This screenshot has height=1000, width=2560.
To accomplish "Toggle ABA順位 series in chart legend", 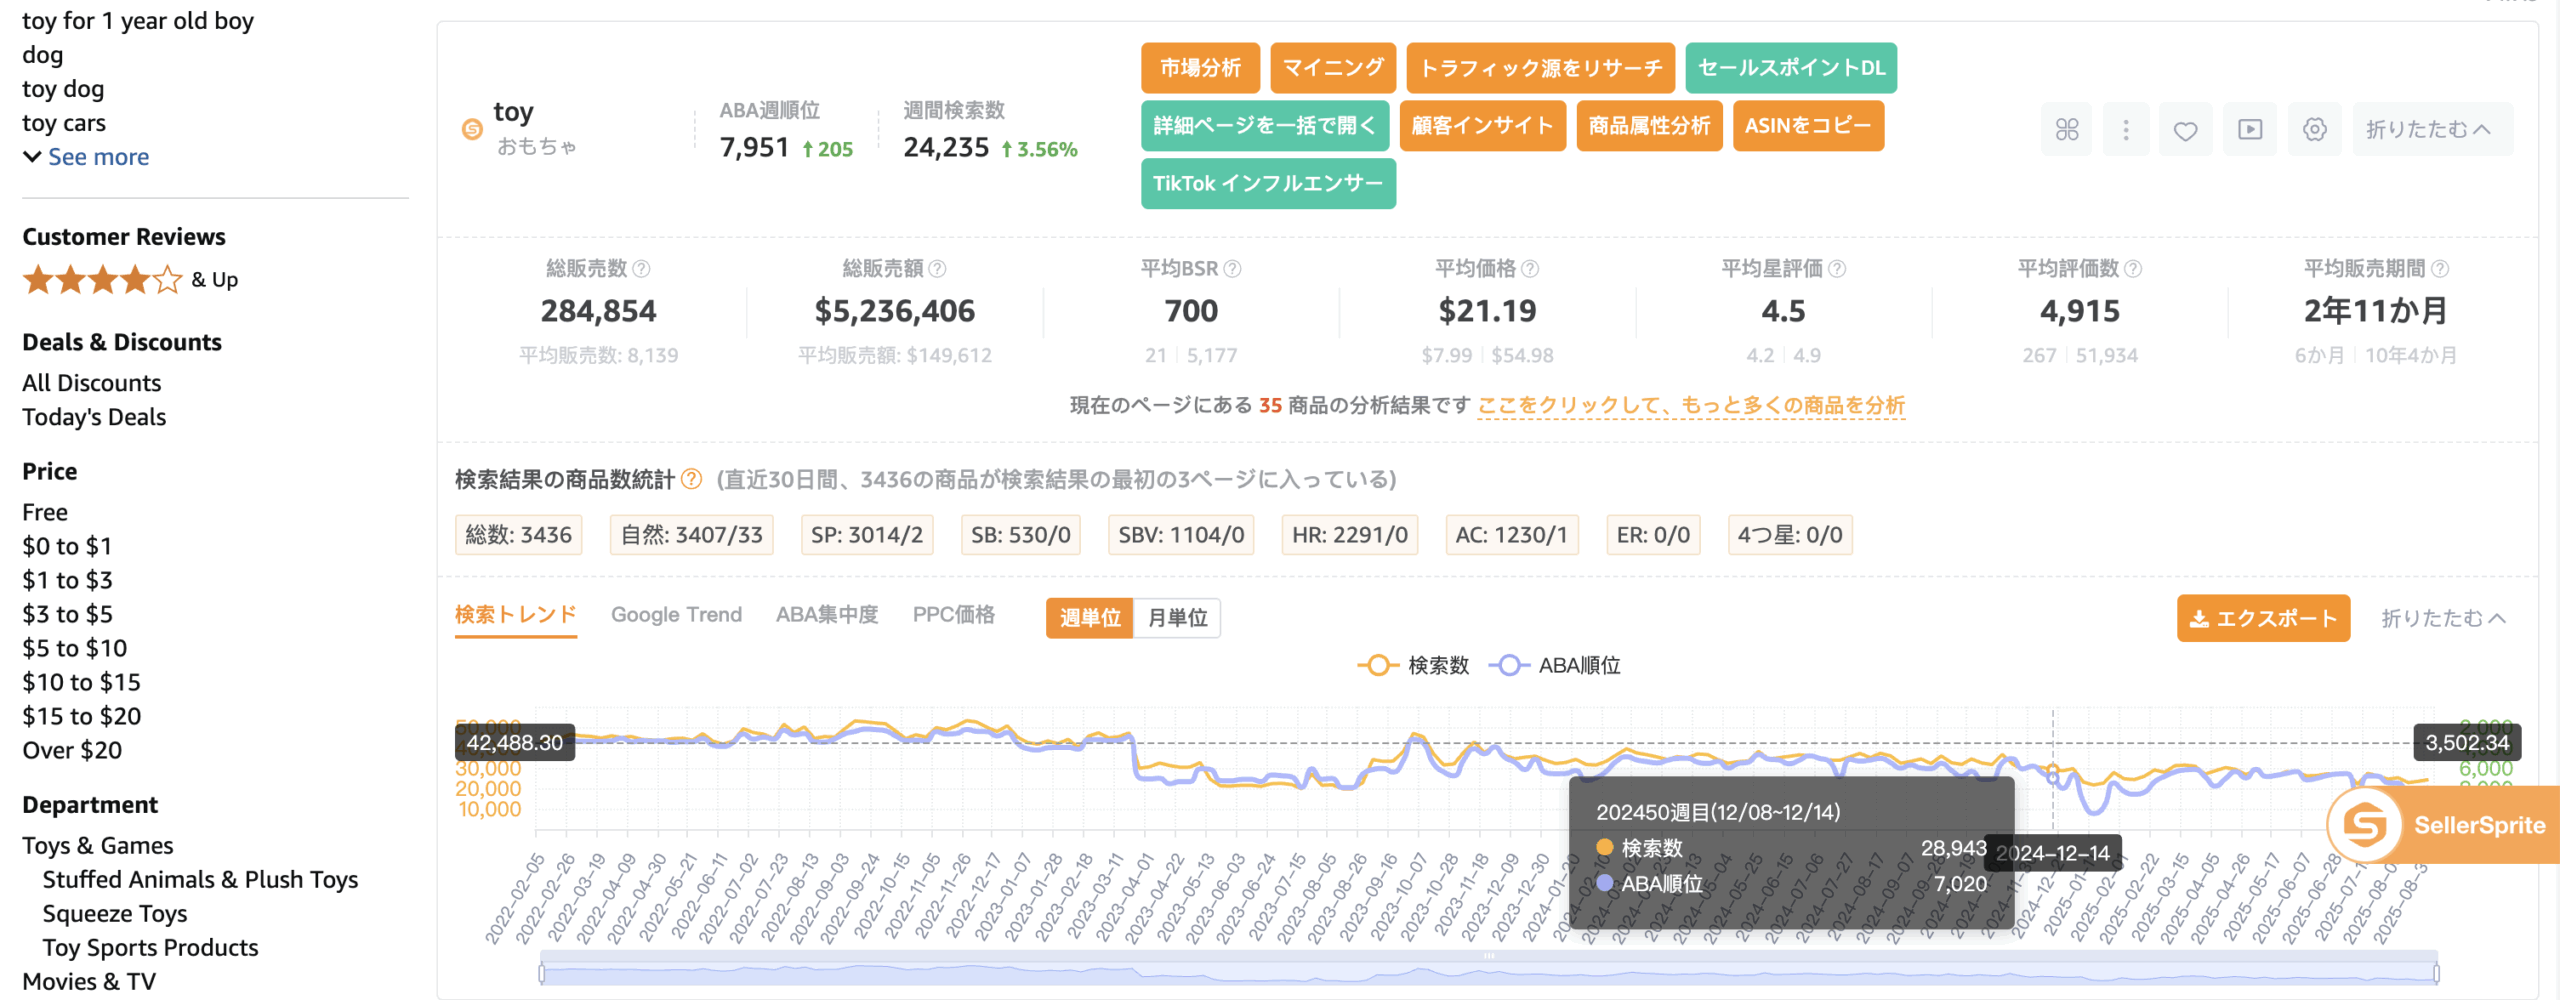I will pyautogui.click(x=1555, y=665).
